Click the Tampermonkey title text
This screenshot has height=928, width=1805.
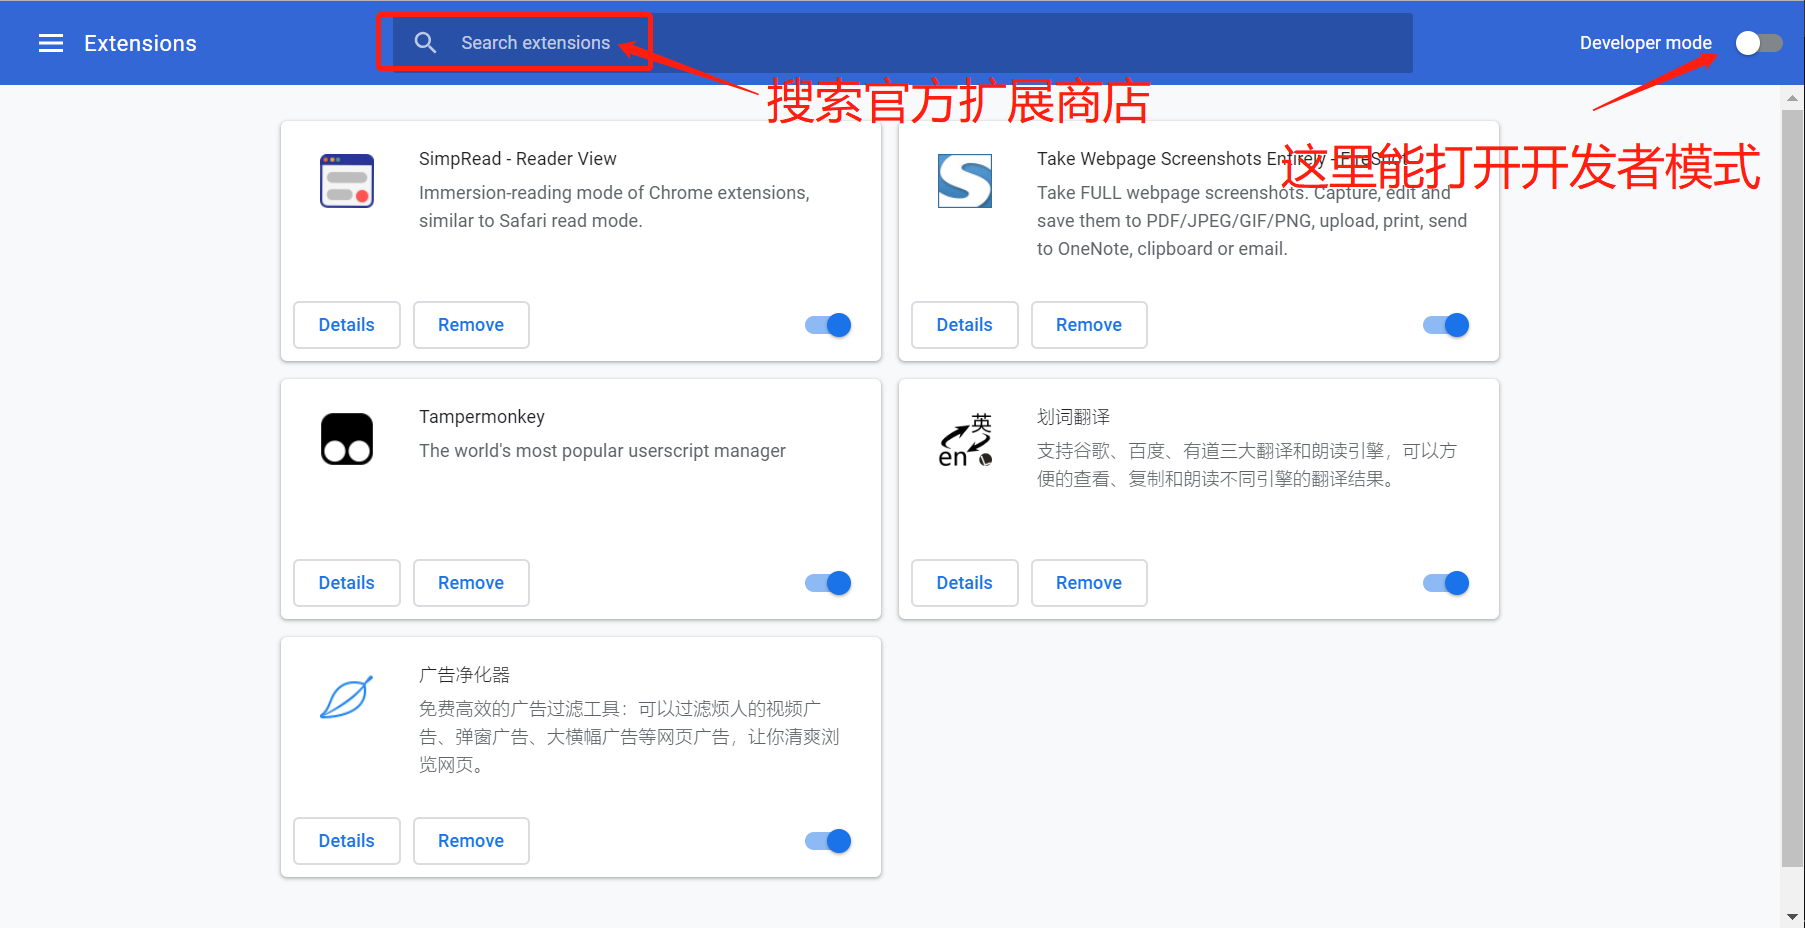click(x=482, y=417)
